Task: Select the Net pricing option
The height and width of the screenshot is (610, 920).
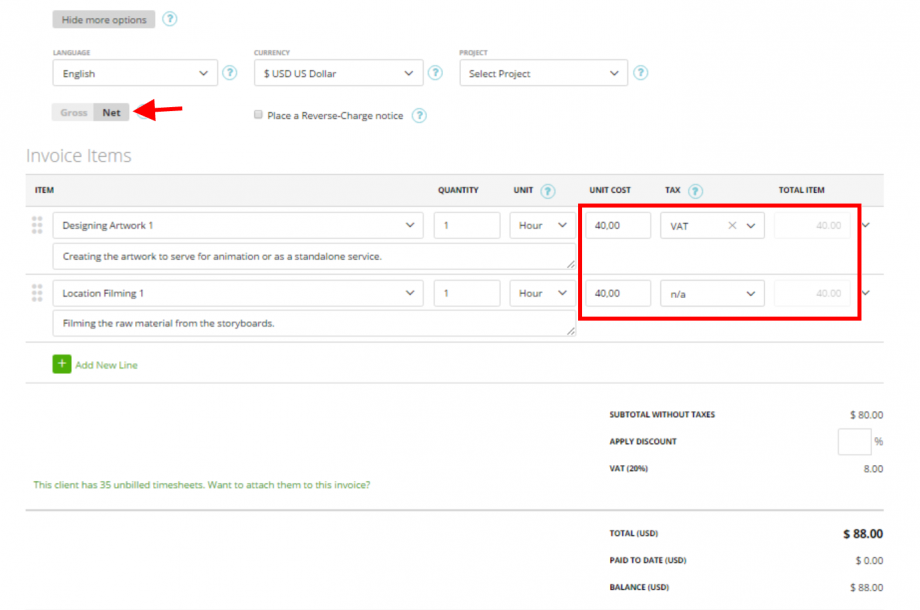Action: click(111, 112)
